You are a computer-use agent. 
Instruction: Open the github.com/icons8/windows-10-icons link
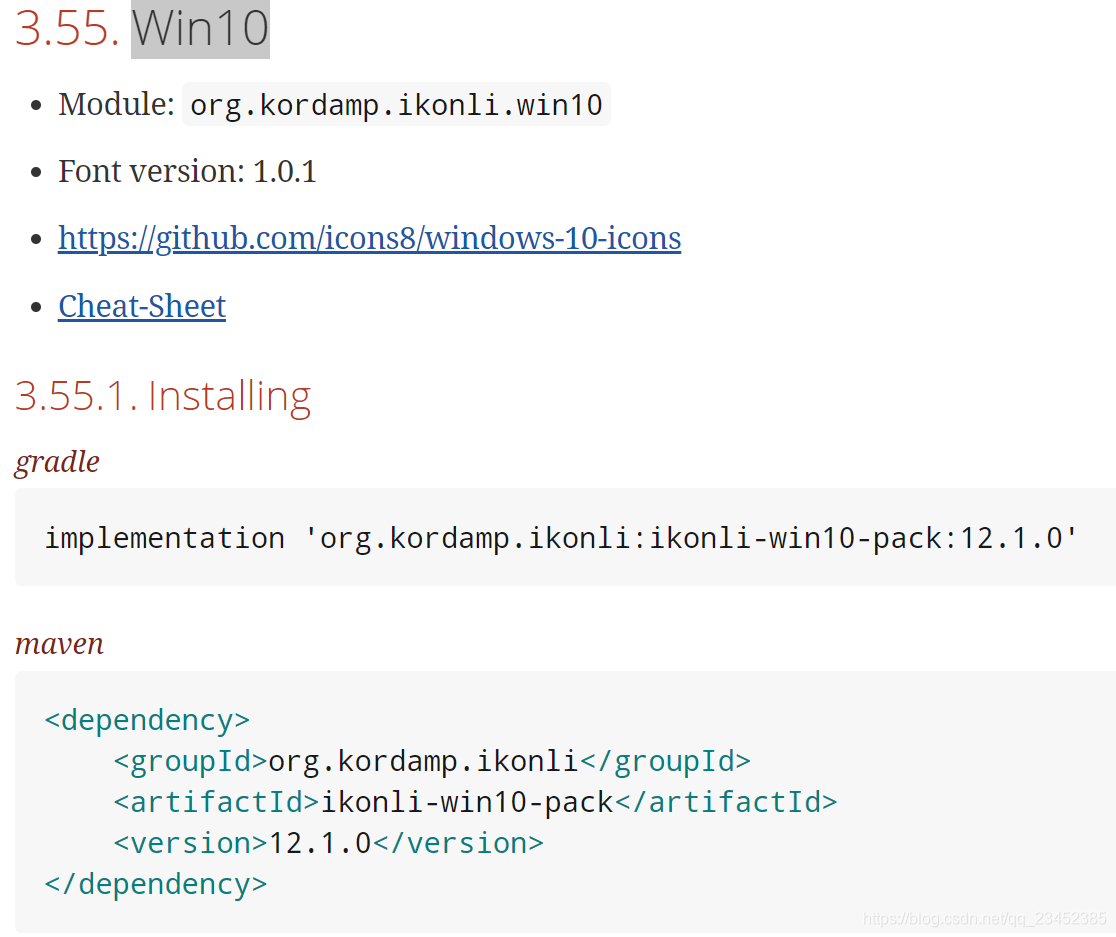coord(369,238)
